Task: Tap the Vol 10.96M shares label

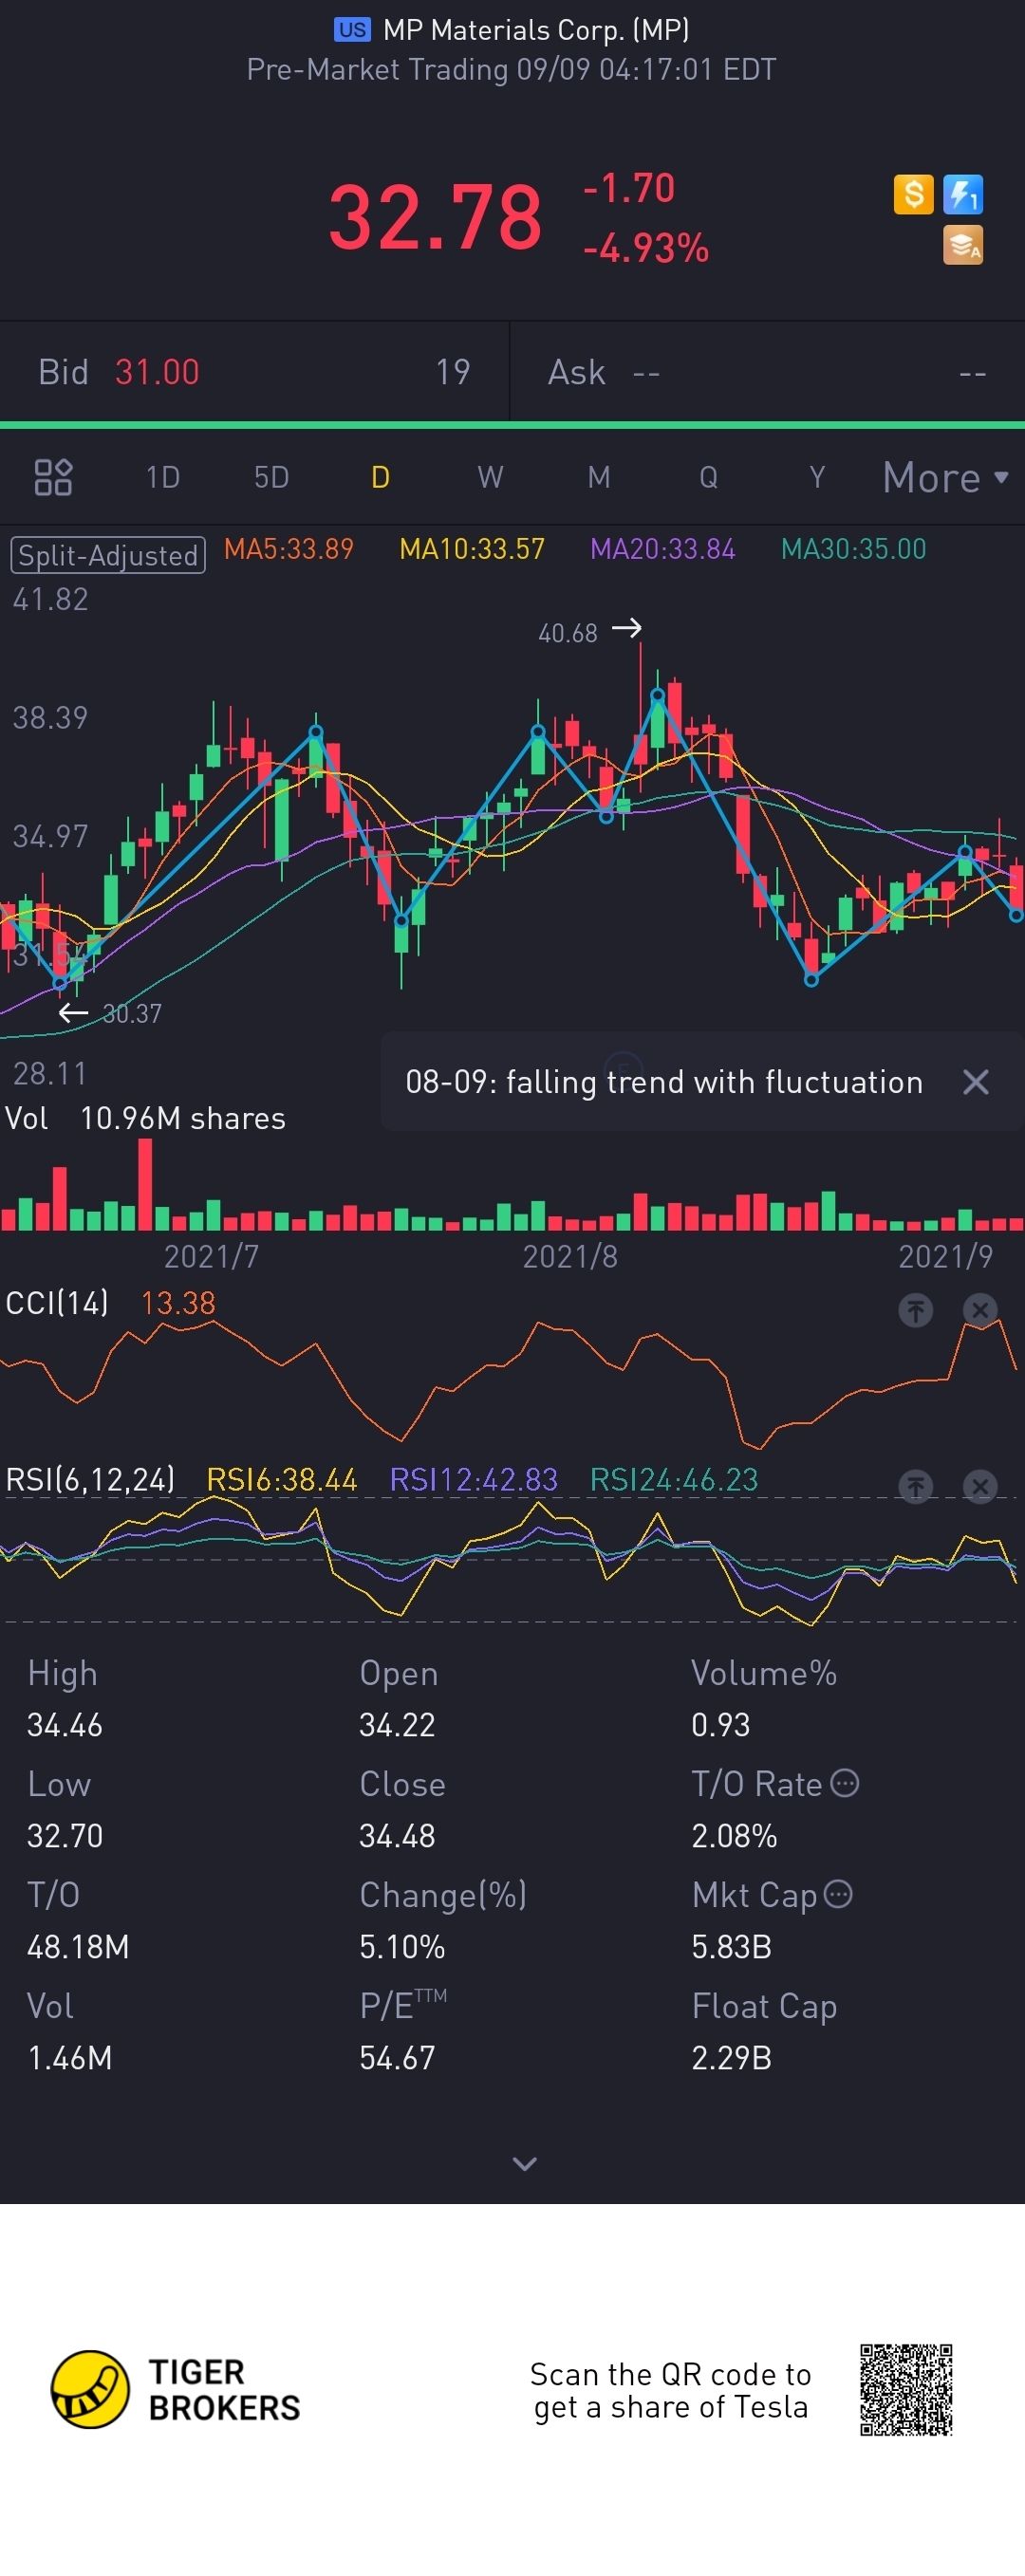Action: 145,1118
